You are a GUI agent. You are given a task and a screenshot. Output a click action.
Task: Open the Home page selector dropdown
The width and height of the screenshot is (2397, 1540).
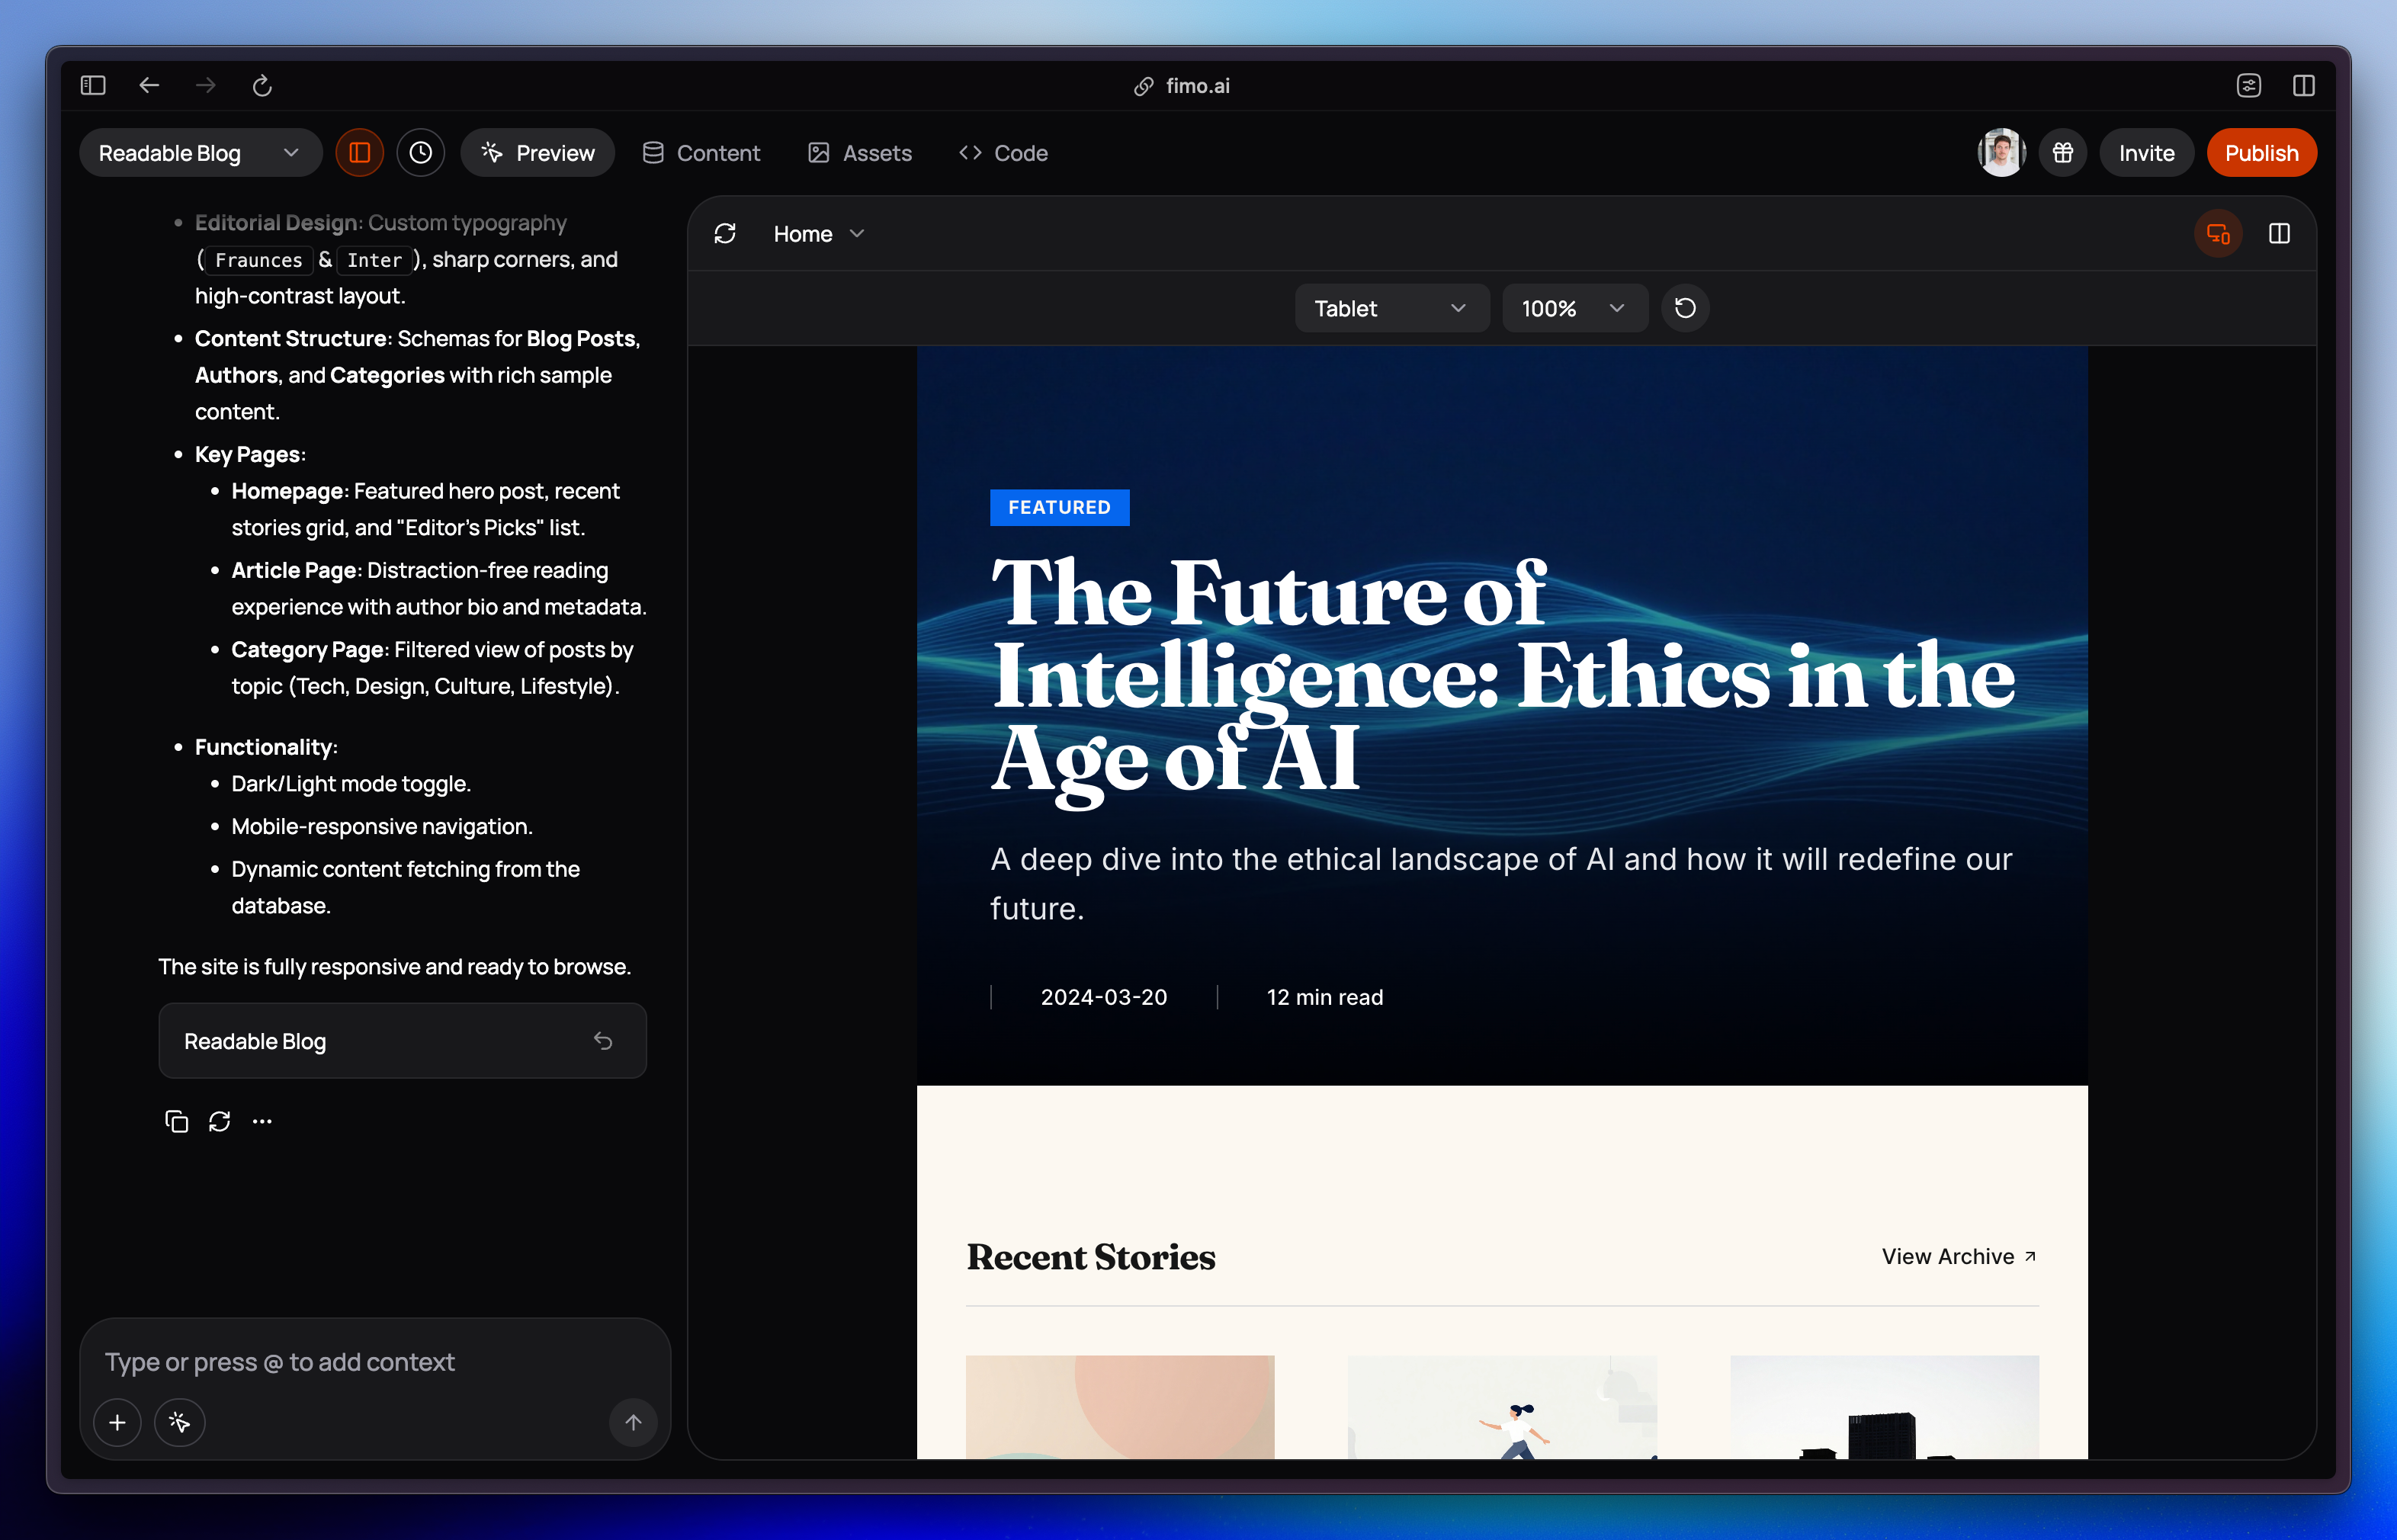pyautogui.click(x=818, y=233)
